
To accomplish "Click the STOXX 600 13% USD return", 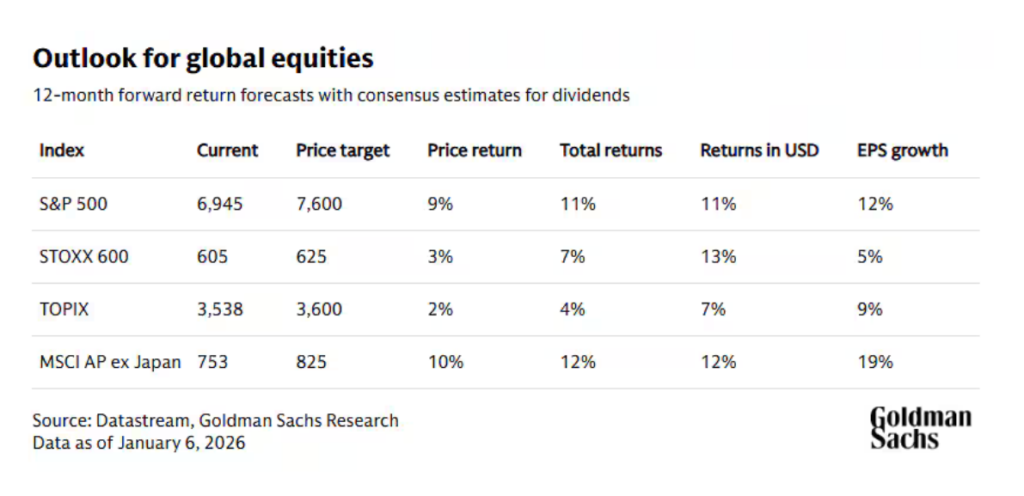I will (x=718, y=257).
